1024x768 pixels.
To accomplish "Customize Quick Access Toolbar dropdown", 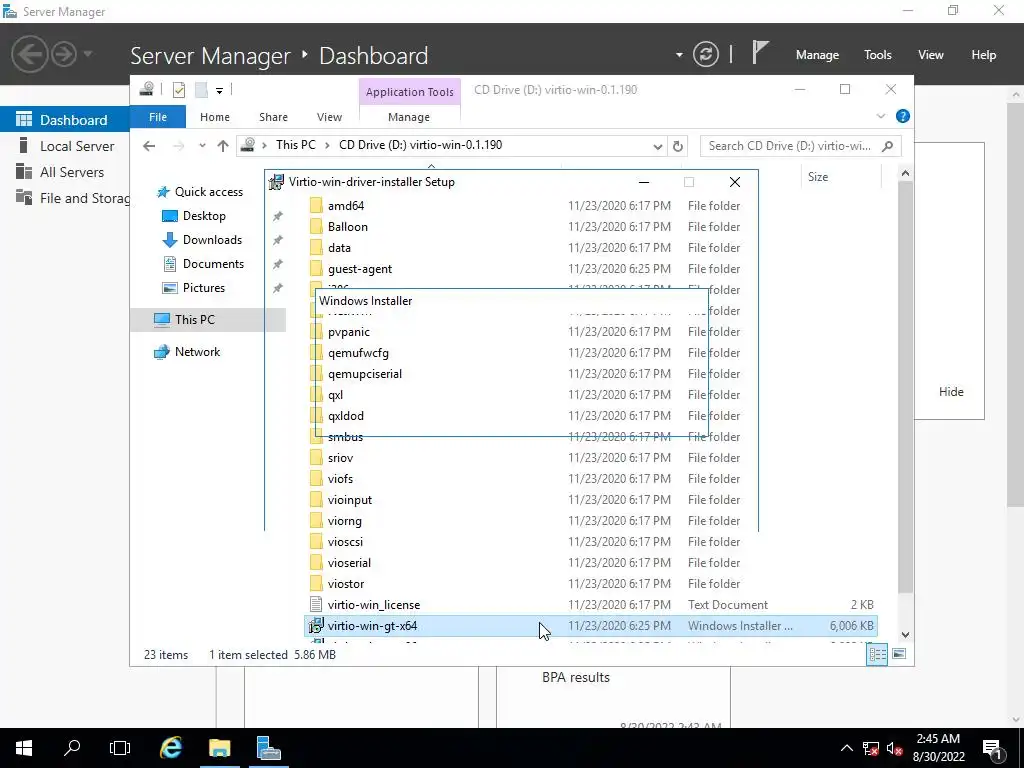I will [219, 91].
